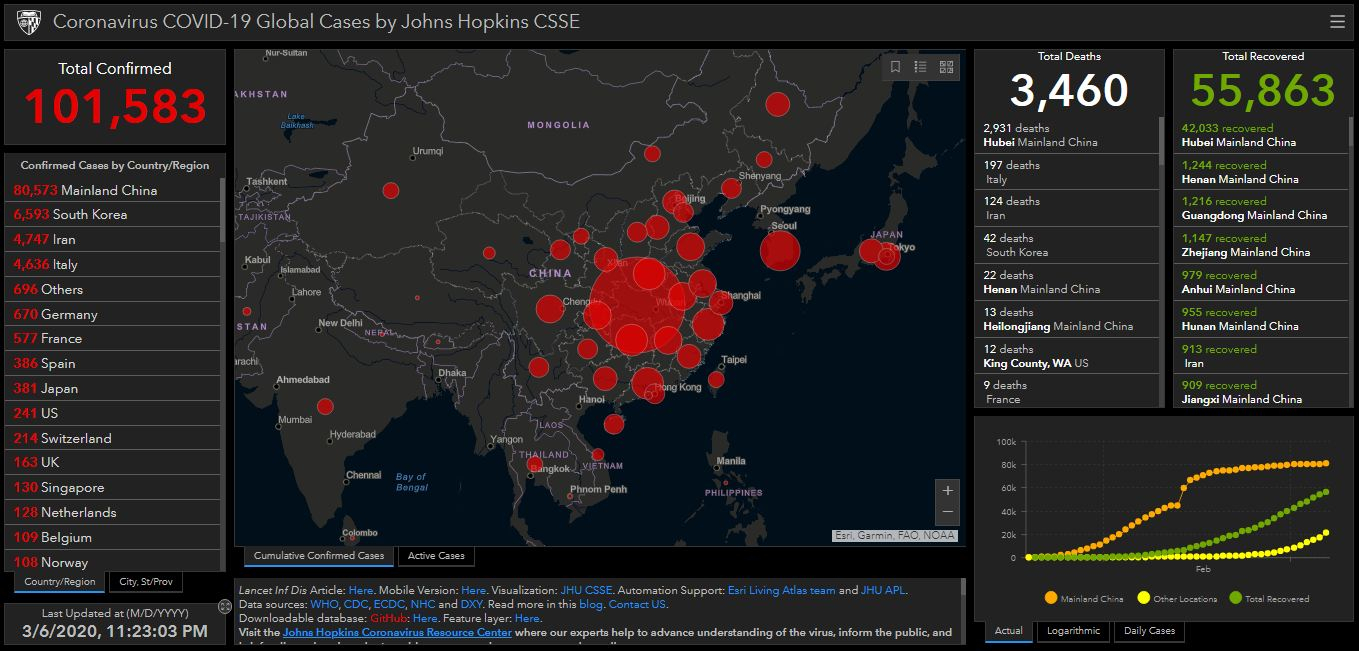Open the hamburger menu in the header

[1337, 21]
